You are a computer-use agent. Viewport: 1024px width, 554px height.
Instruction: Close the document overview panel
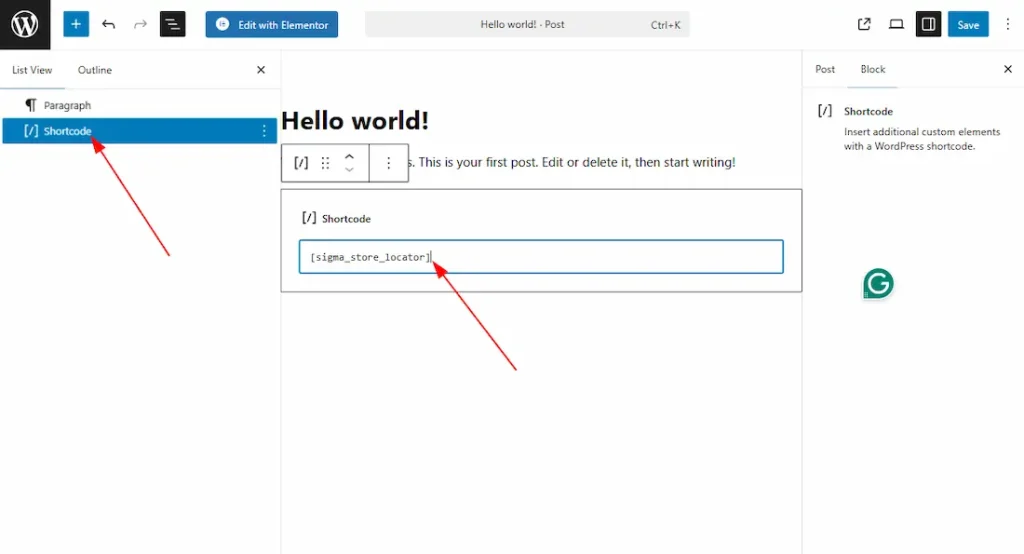click(x=261, y=70)
